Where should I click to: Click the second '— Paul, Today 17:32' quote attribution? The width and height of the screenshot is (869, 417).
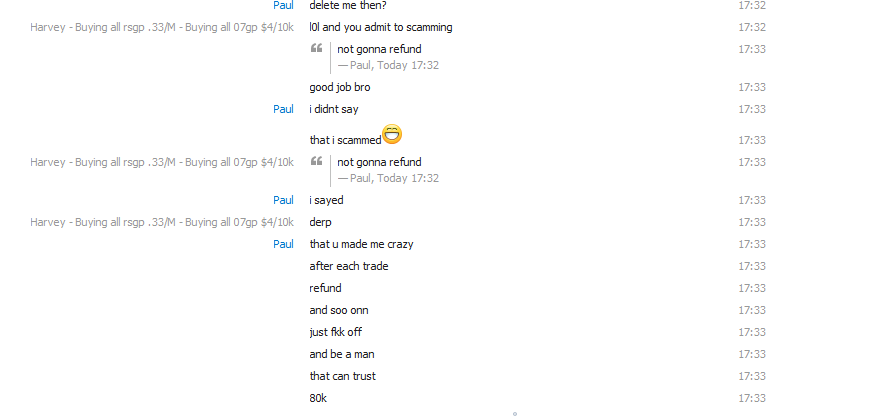point(388,179)
